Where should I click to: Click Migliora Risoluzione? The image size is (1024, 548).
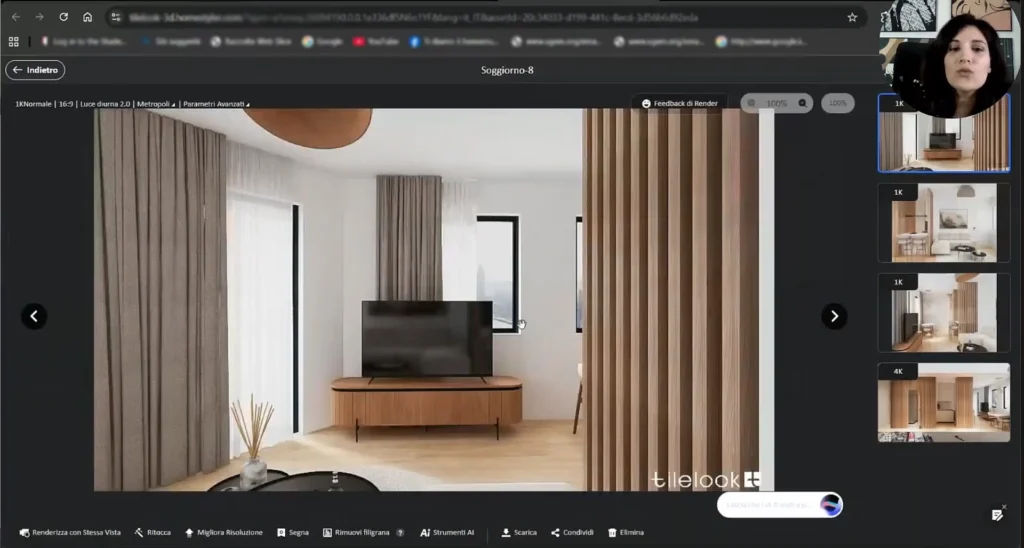click(x=224, y=533)
